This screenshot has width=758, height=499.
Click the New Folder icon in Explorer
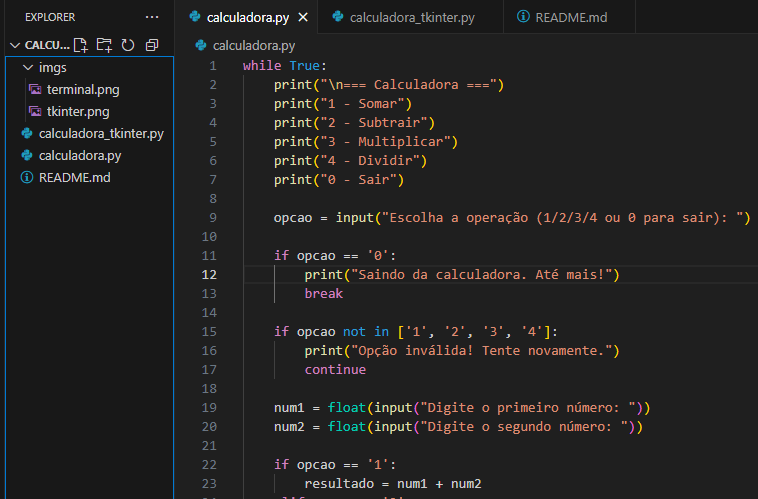[104, 45]
